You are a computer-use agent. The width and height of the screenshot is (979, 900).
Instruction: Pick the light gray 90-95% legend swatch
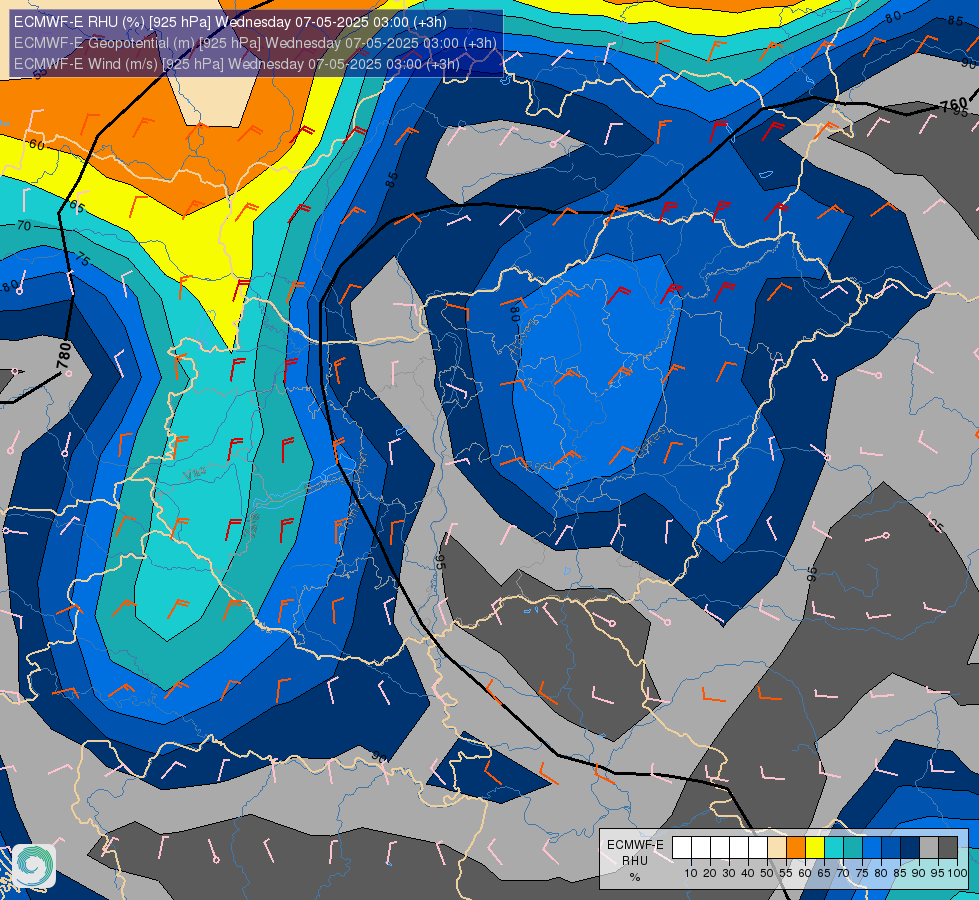(x=929, y=848)
